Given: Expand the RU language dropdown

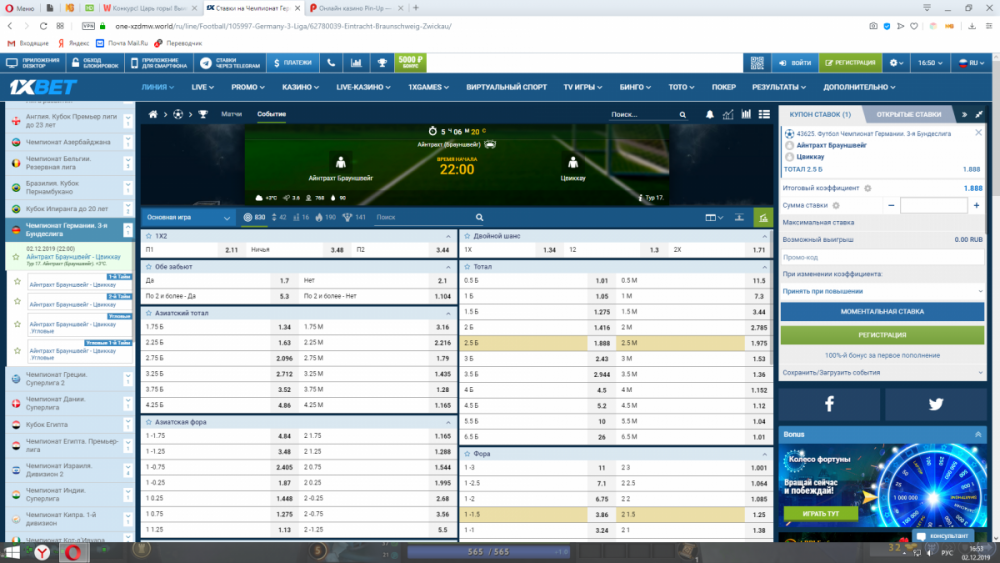Looking at the screenshot, I should 969,63.
